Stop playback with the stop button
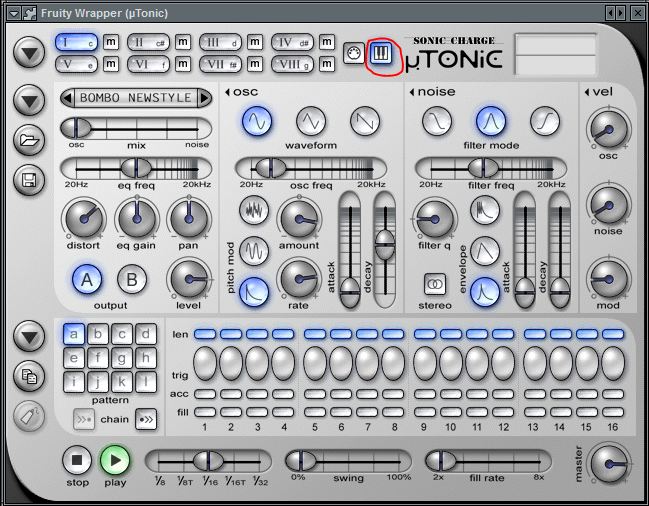649x506 pixels. [77, 460]
